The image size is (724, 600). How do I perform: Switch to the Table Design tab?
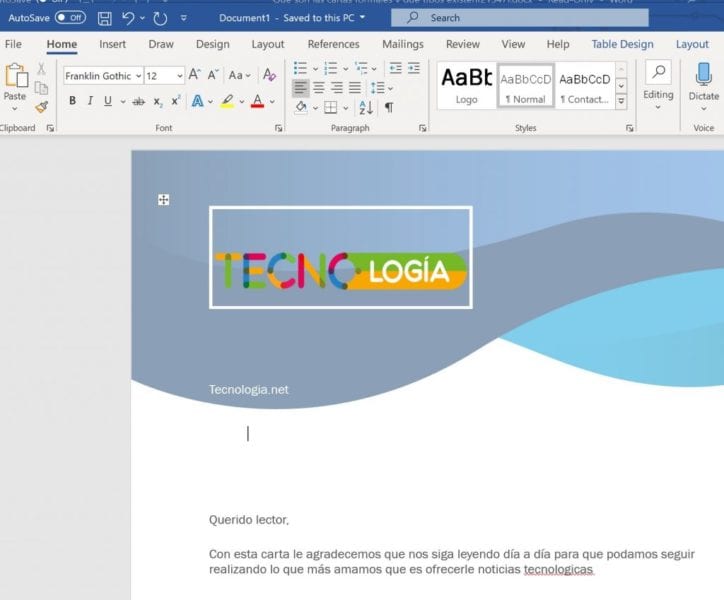tap(622, 44)
